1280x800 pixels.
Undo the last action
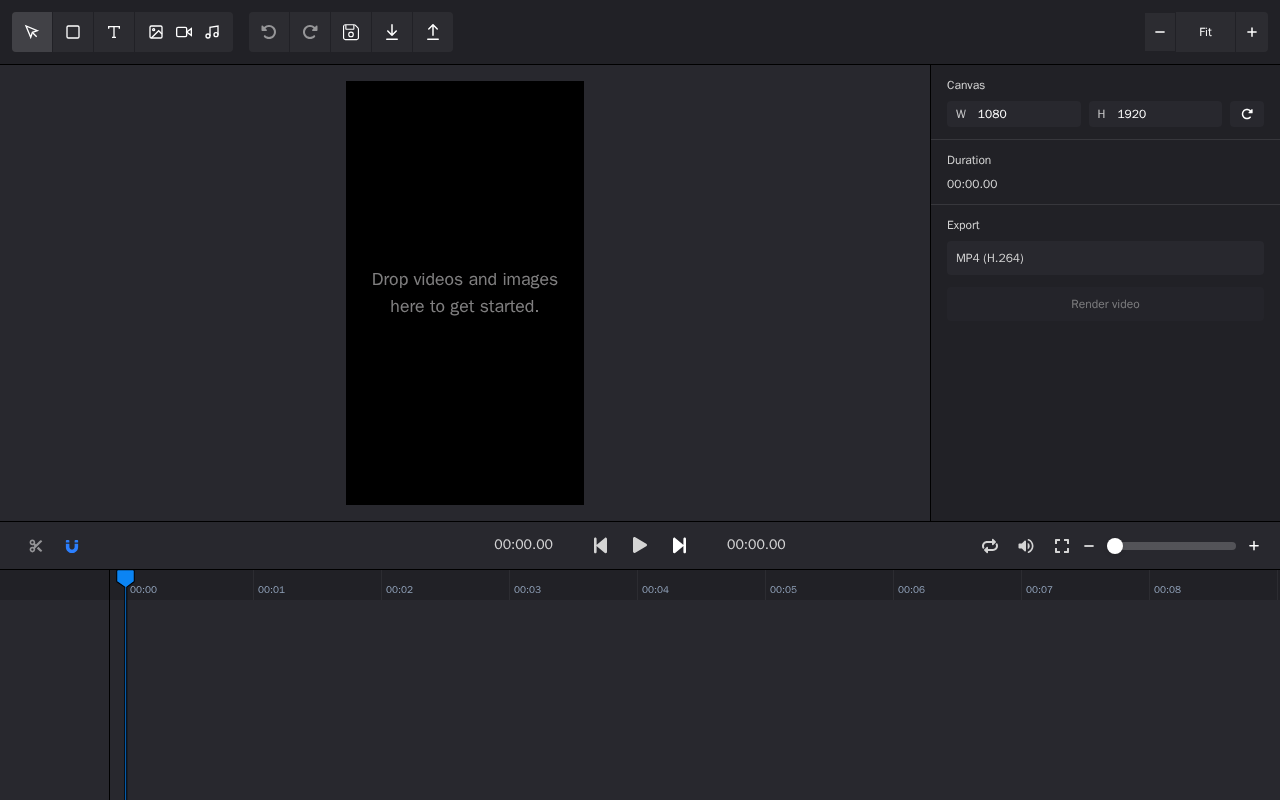click(x=269, y=32)
